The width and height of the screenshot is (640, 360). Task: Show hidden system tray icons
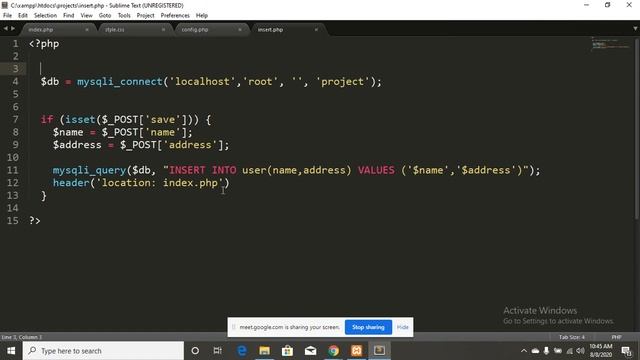coord(524,351)
